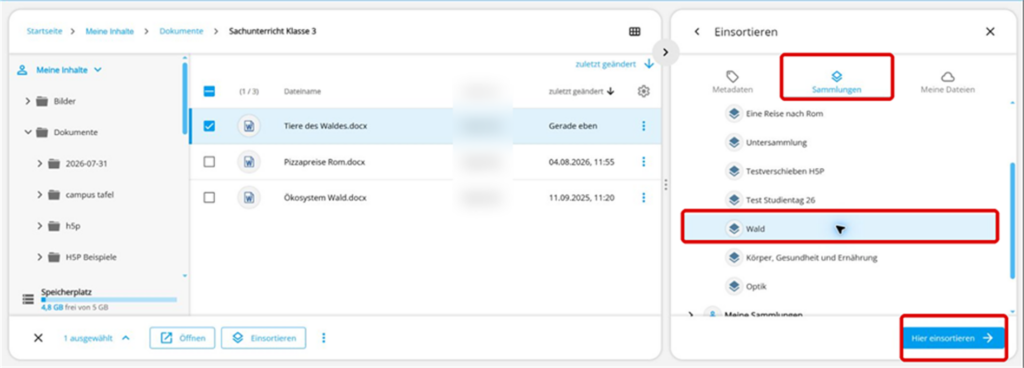The width and height of the screenshot is (1024, 368).
Task: Sort by 'zuletzt geändert' column header
Action: pyautogui.click(x=581, y=91)
